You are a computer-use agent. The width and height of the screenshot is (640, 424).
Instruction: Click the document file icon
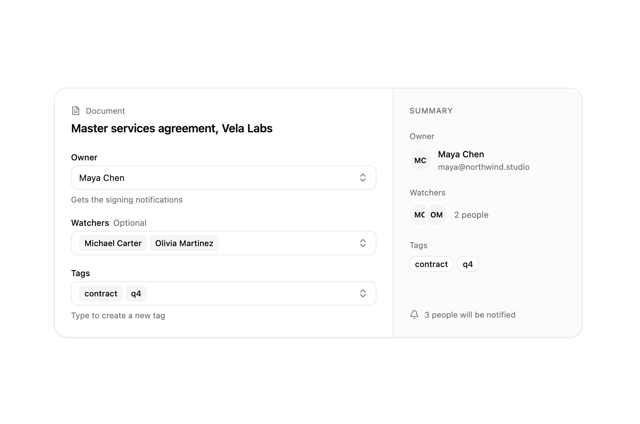tap(76, 111)
